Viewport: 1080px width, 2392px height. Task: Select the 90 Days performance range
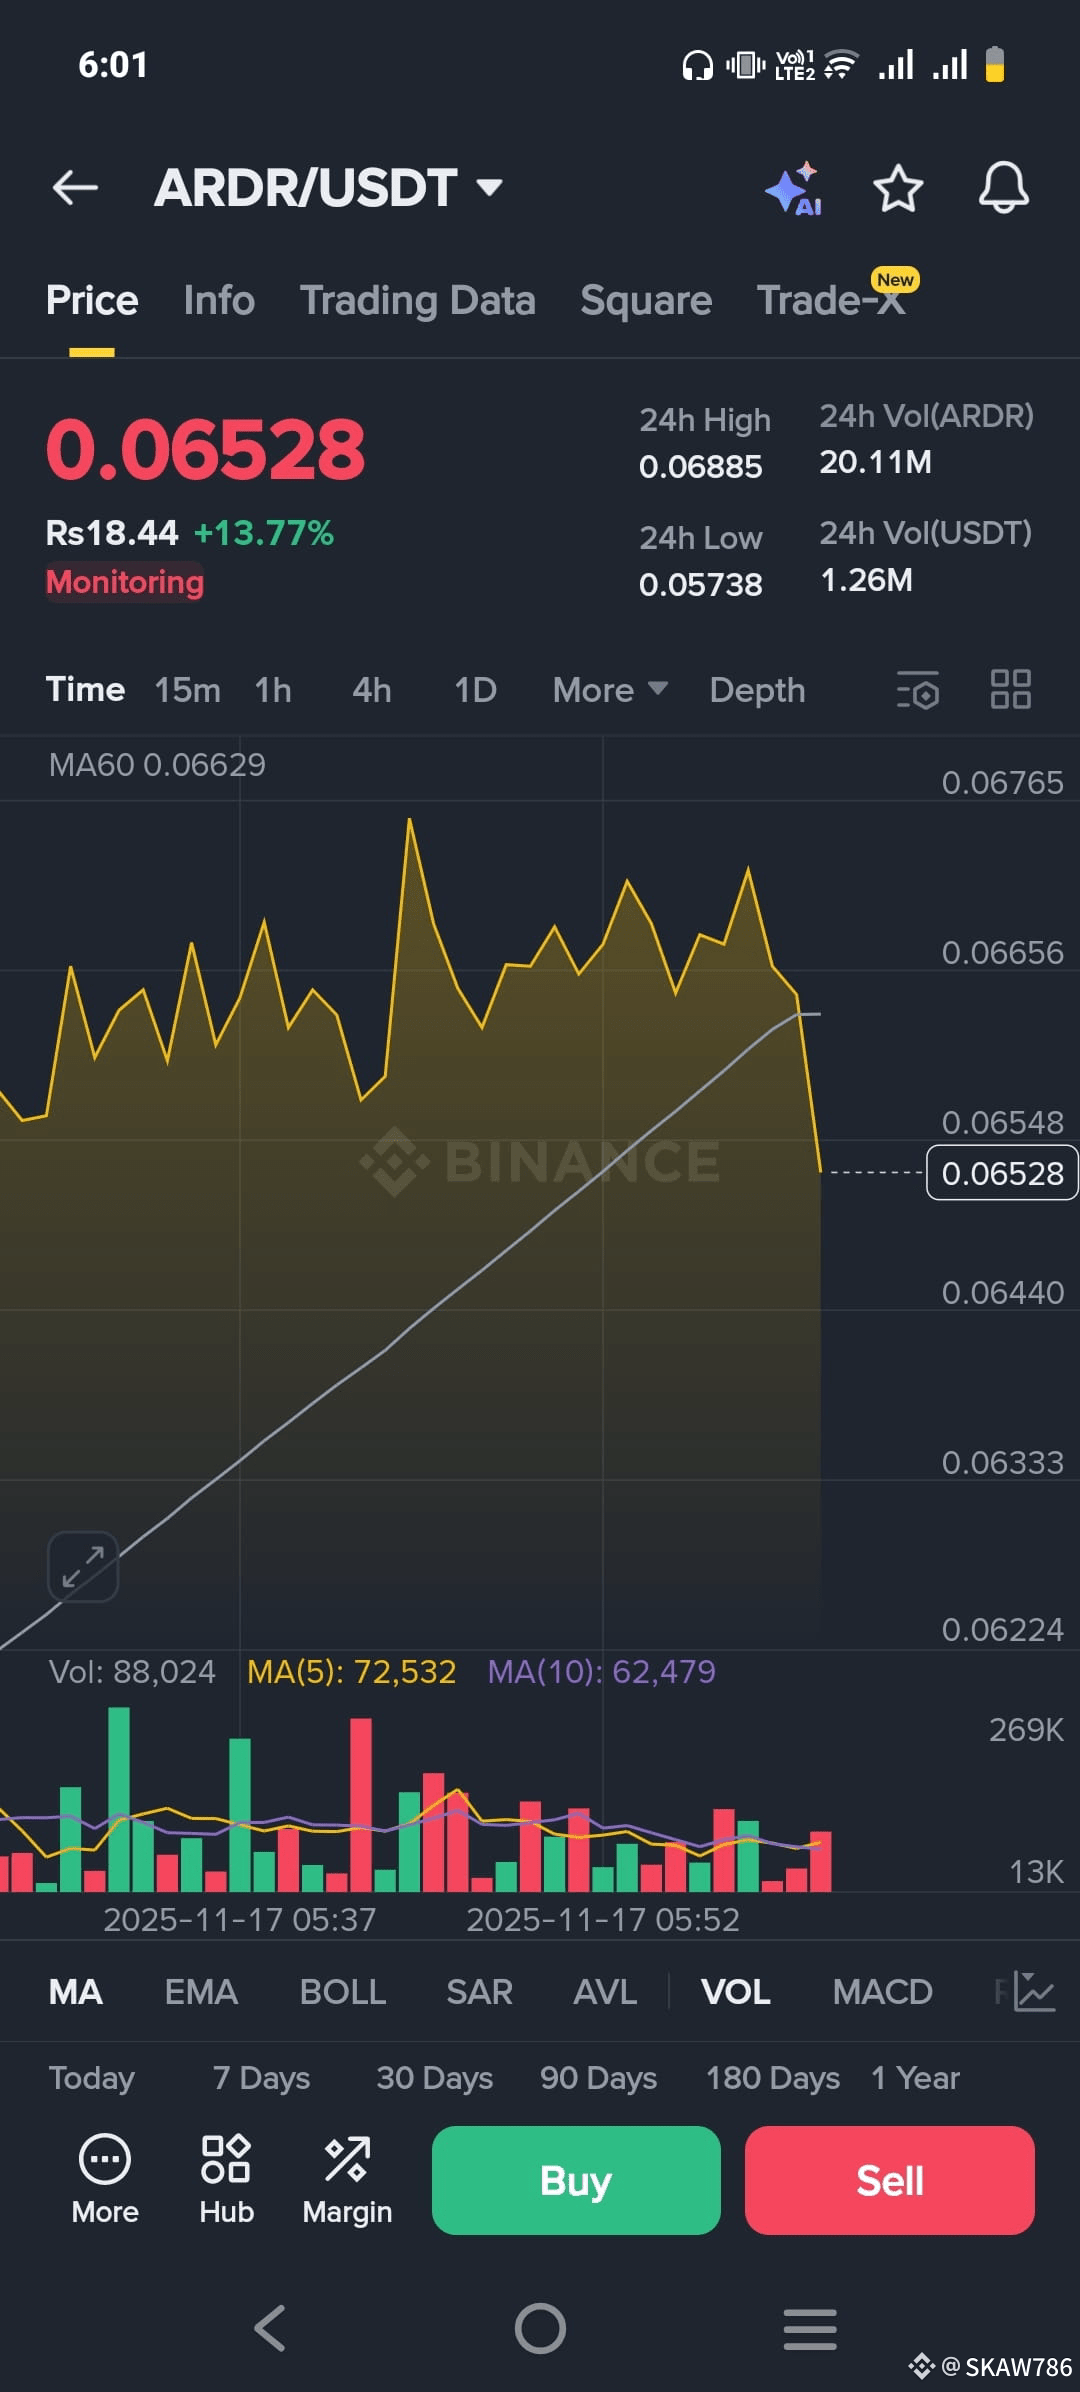(x=599, y=2078)
